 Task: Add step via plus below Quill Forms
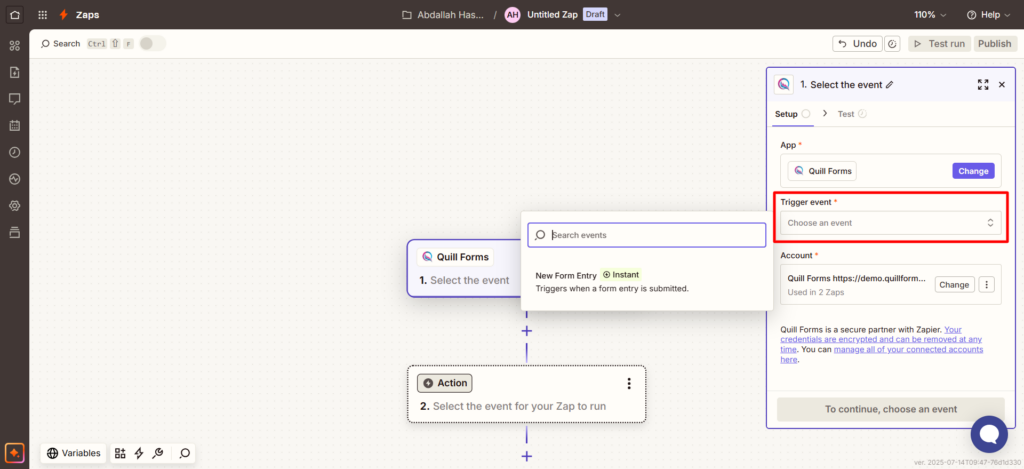point(526,331)
